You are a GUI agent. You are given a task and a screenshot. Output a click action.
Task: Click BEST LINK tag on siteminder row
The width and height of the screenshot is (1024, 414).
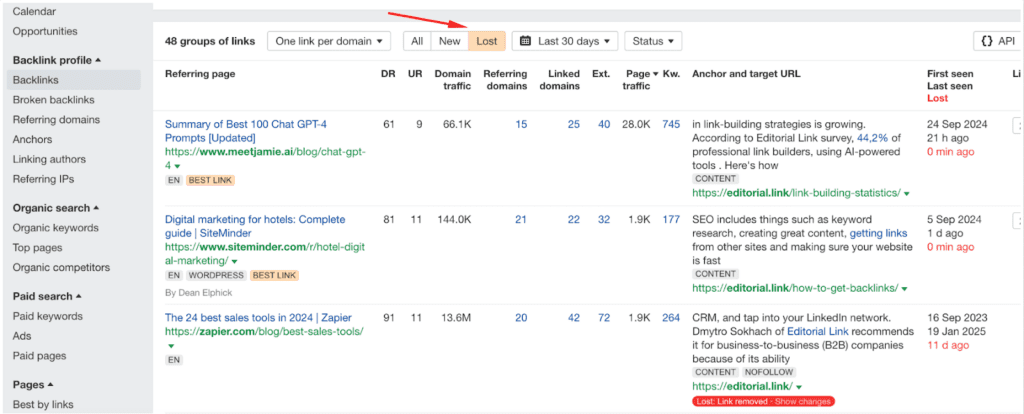click(274, 276)
